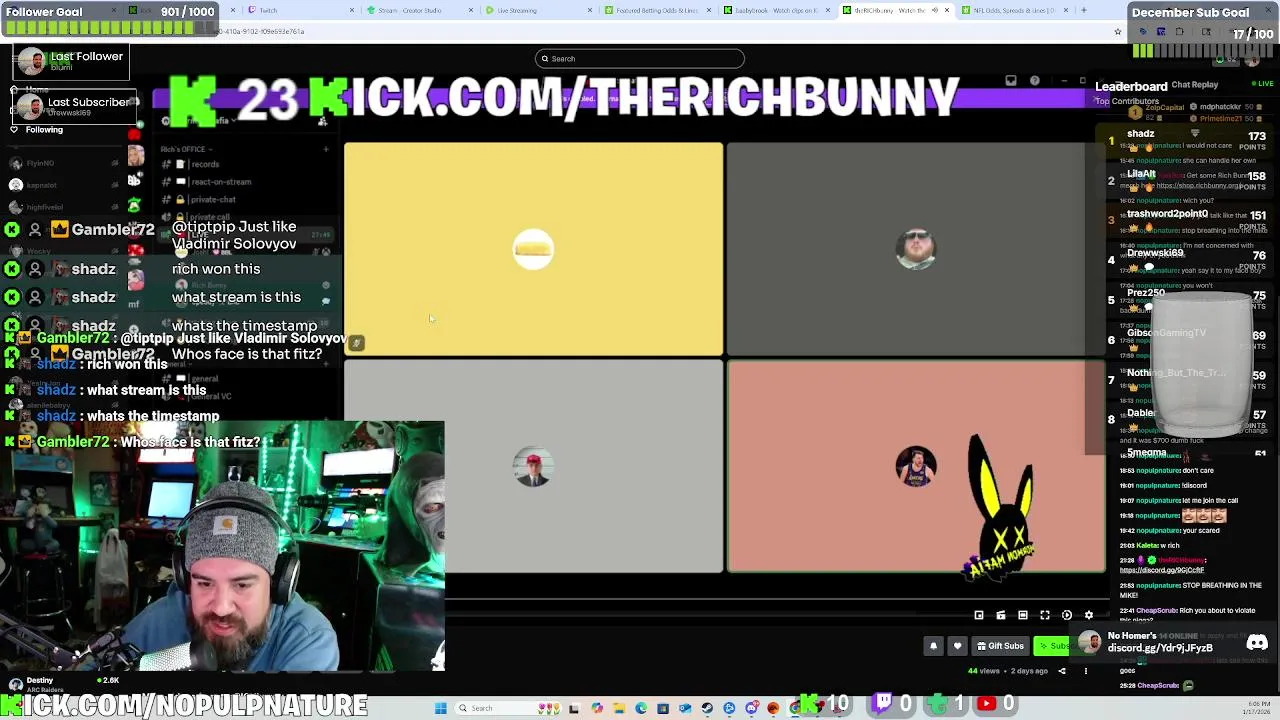Follow with the heart icon button
1280x720 pixels.
point(957,646)
